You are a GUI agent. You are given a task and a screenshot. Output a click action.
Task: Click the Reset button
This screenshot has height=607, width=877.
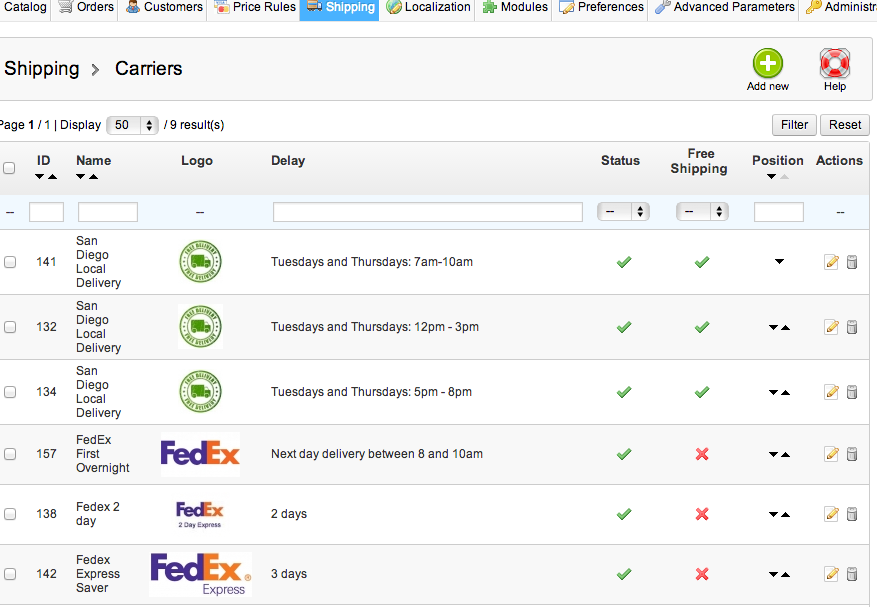click(x=845, y=125)
